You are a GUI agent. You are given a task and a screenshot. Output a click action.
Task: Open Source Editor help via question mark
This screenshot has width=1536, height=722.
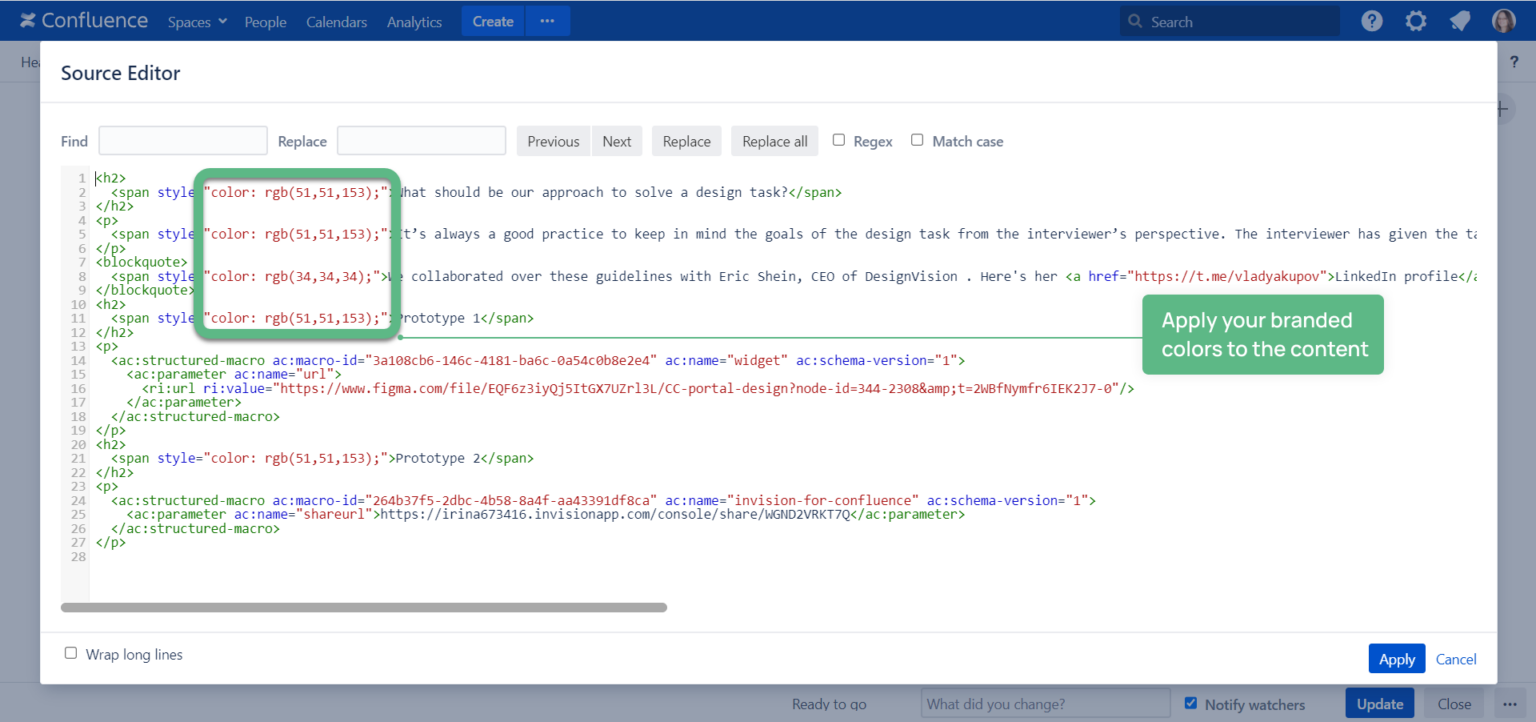[x=1515, y=61]
